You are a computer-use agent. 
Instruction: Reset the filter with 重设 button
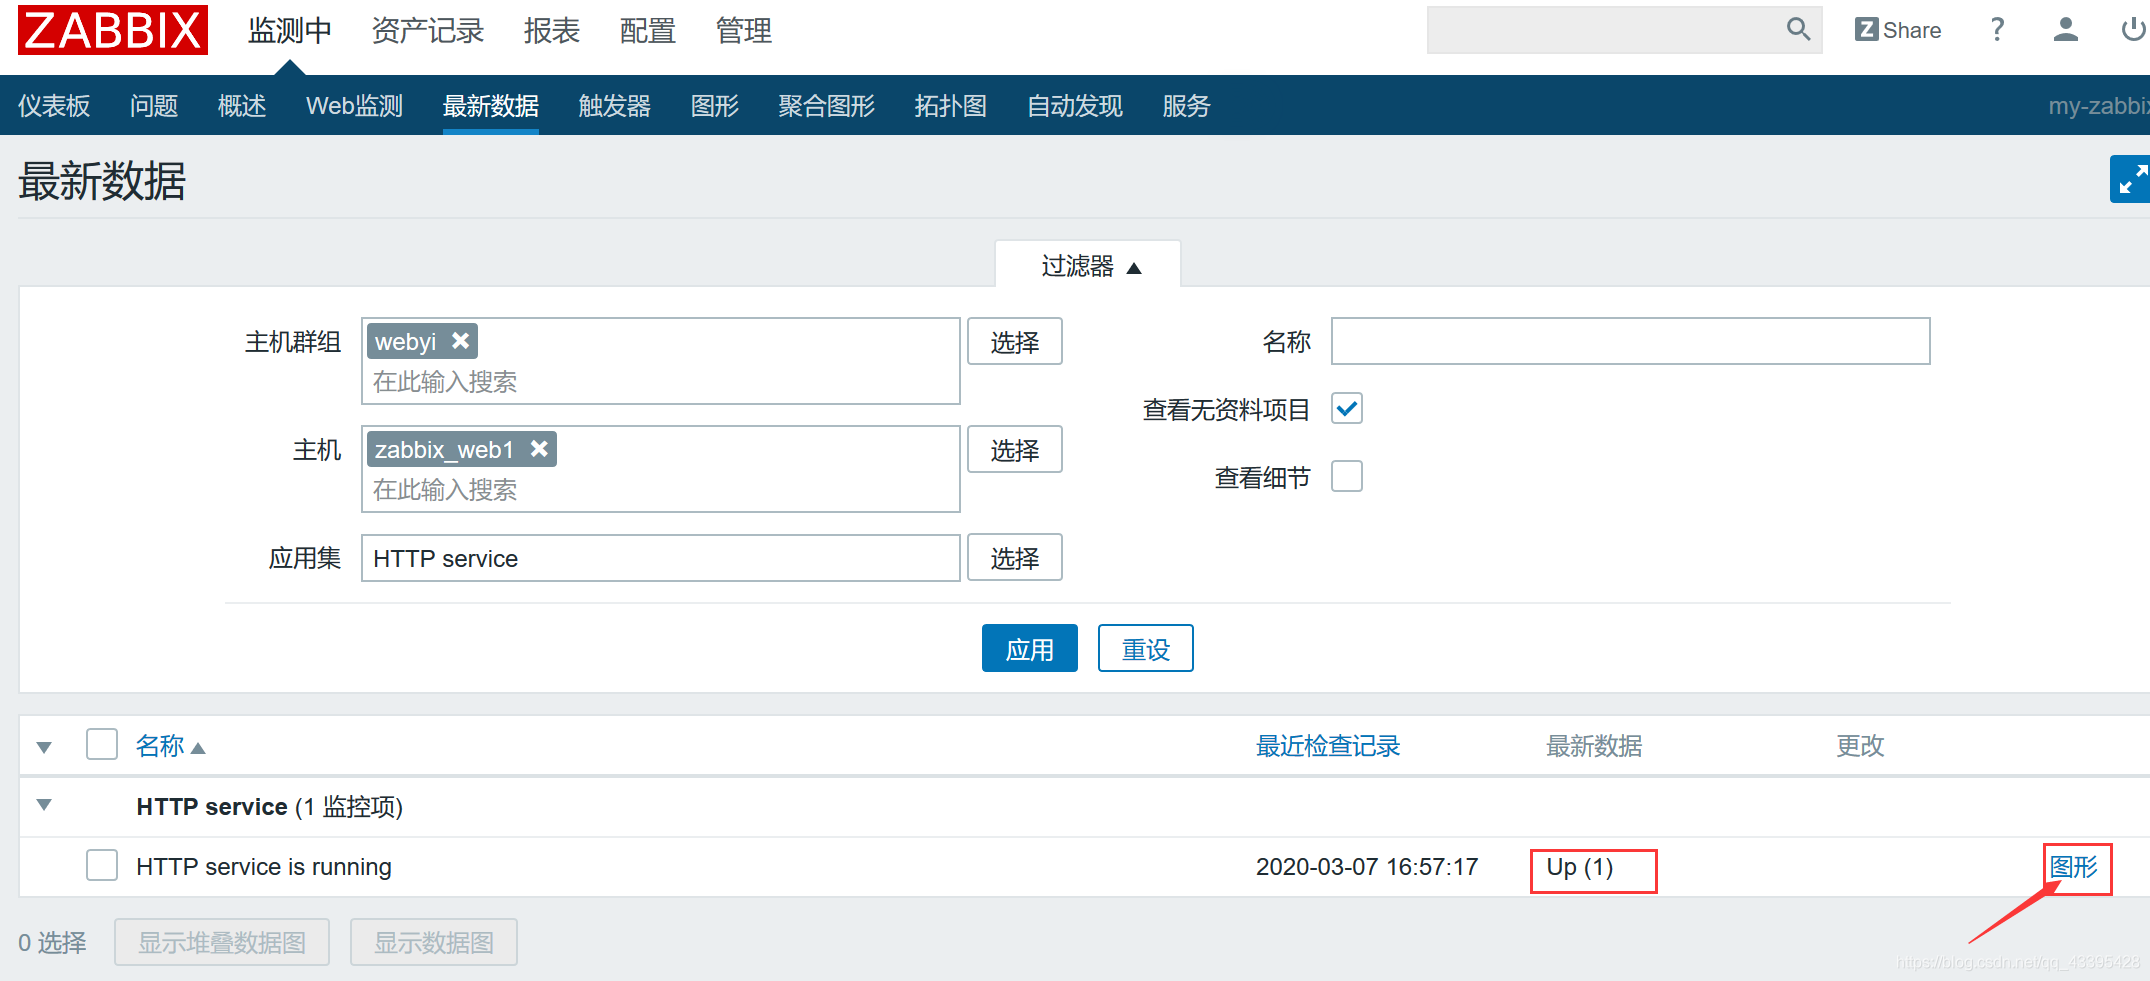tap(1146, 649)
